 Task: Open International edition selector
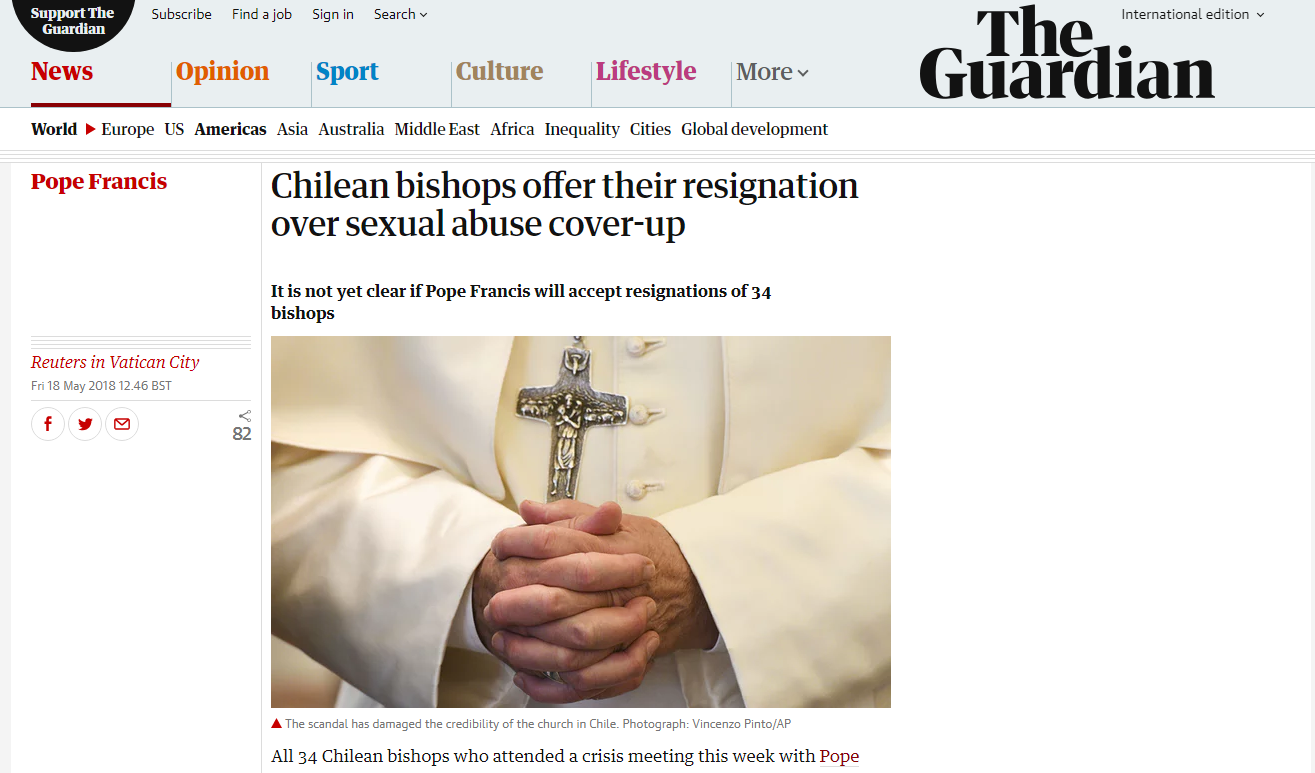point(1192,14)
